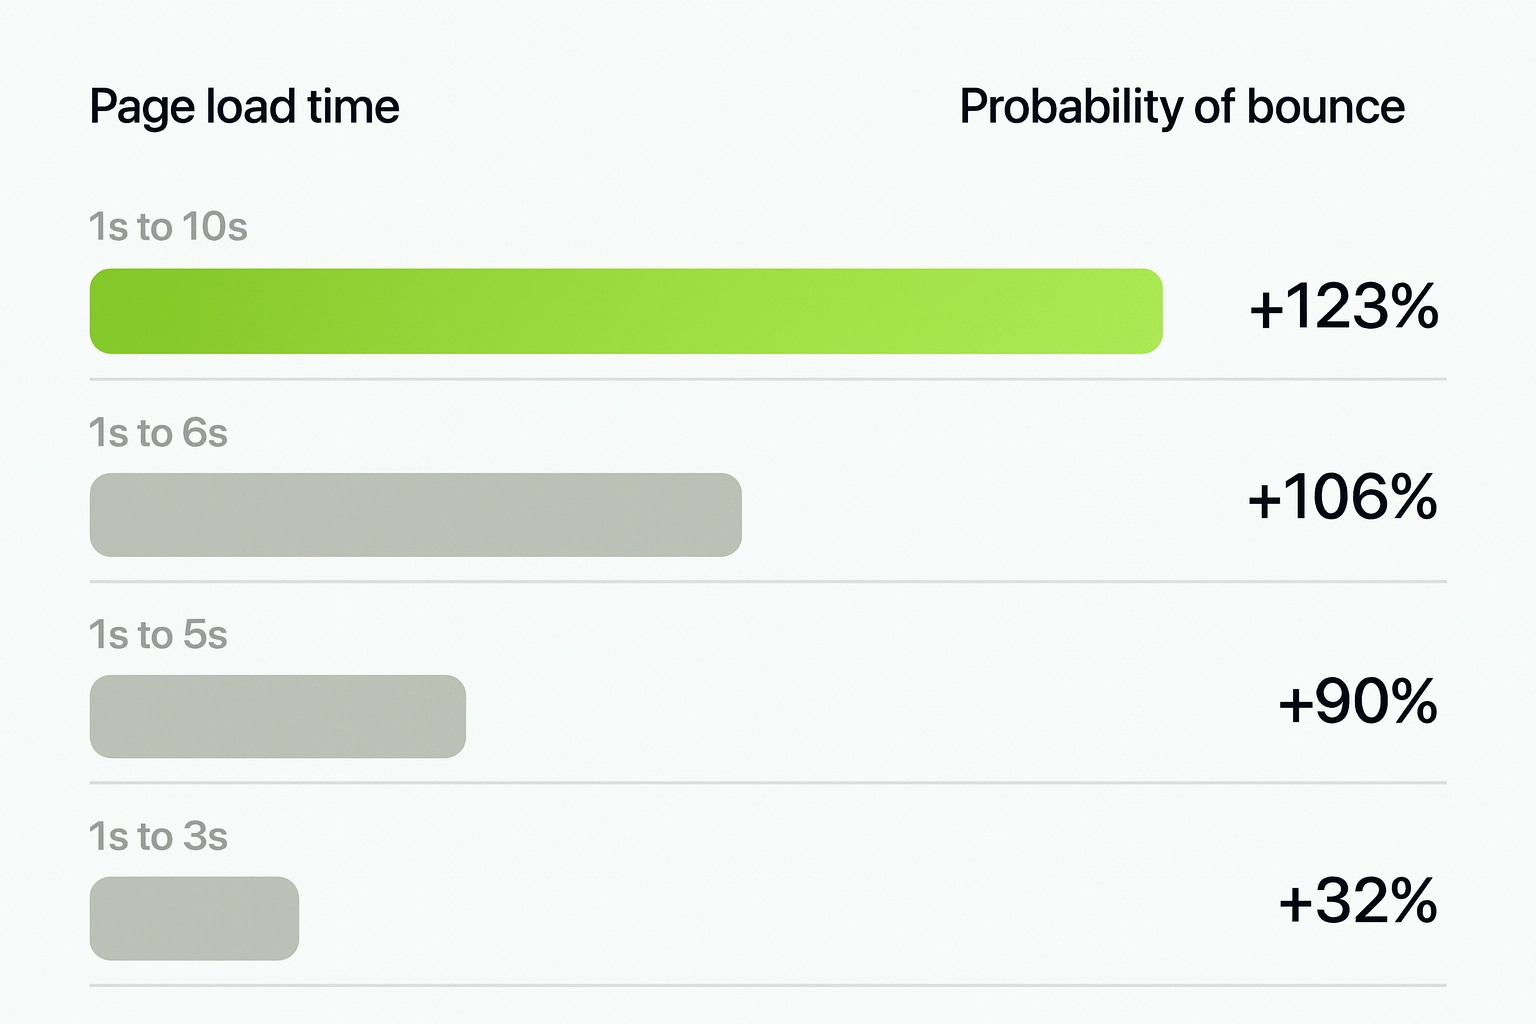Click the word "Page" in left heading
Screen dimensions: 1536x1024
coord(142,108)
